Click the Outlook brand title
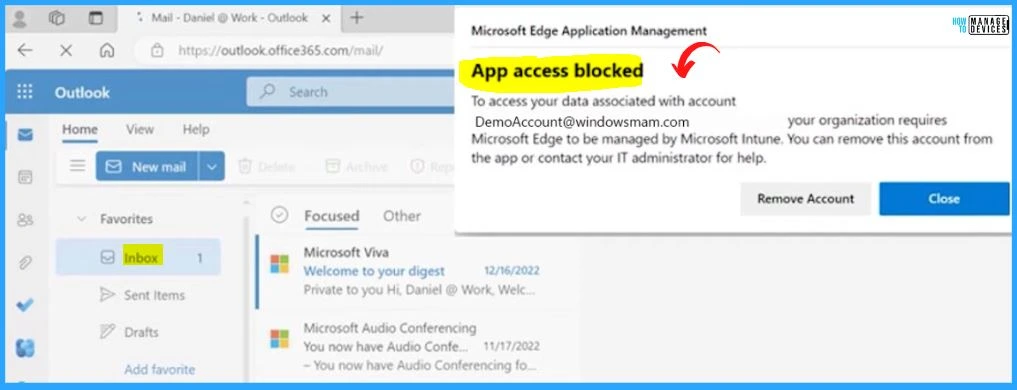1017x390 pixels. point(82,93)
